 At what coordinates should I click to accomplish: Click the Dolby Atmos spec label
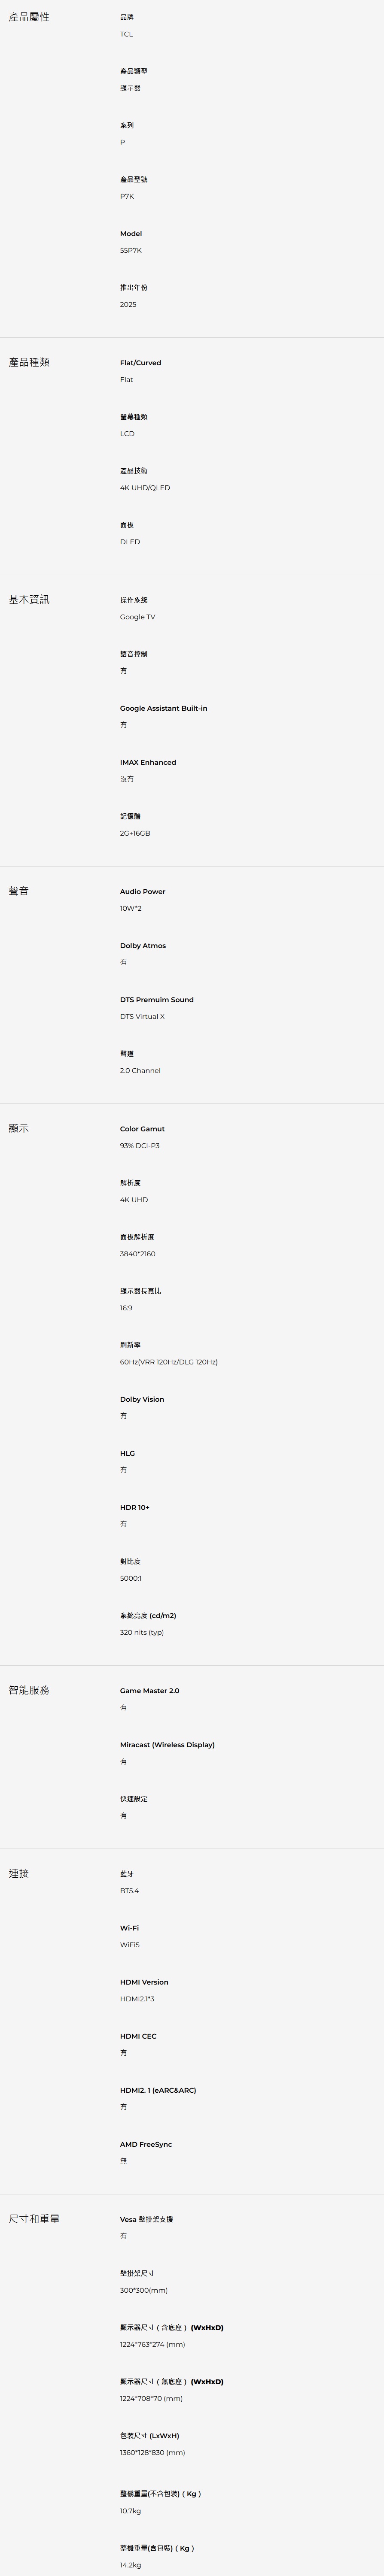[x=143, y=945]
